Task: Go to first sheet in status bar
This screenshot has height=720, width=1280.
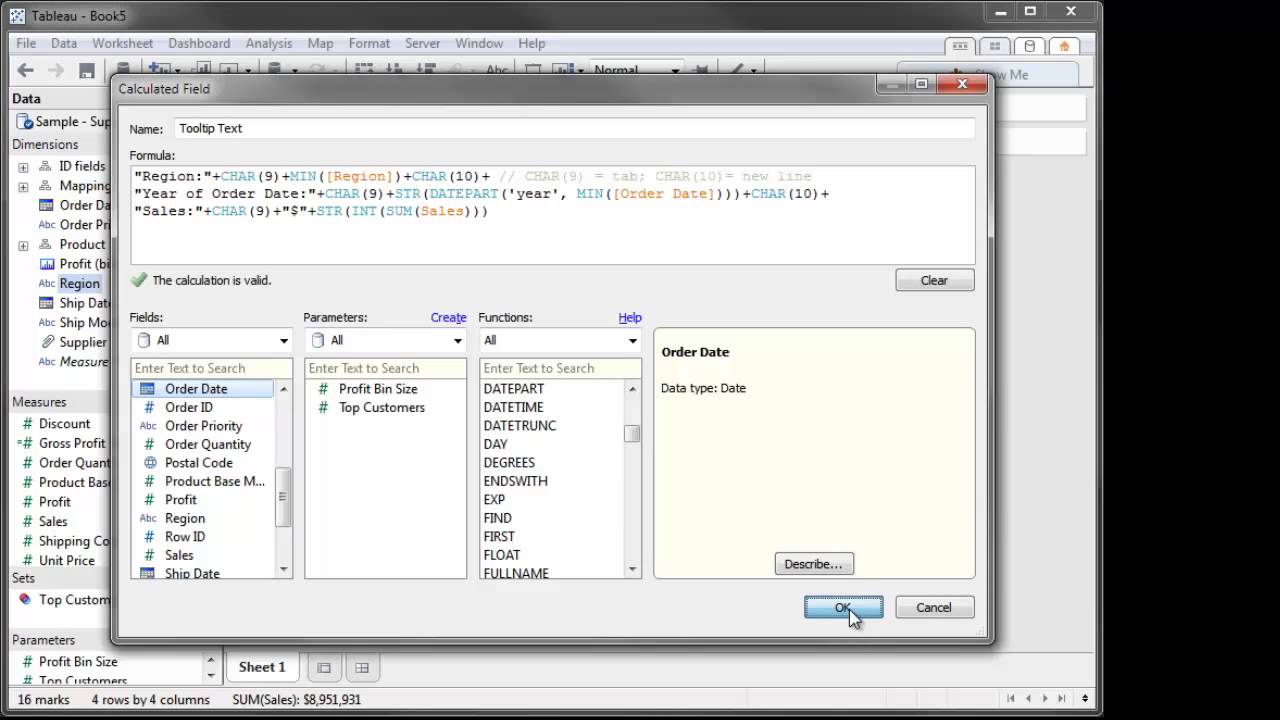Action: pyautogui.click(x=1012, y=699)
